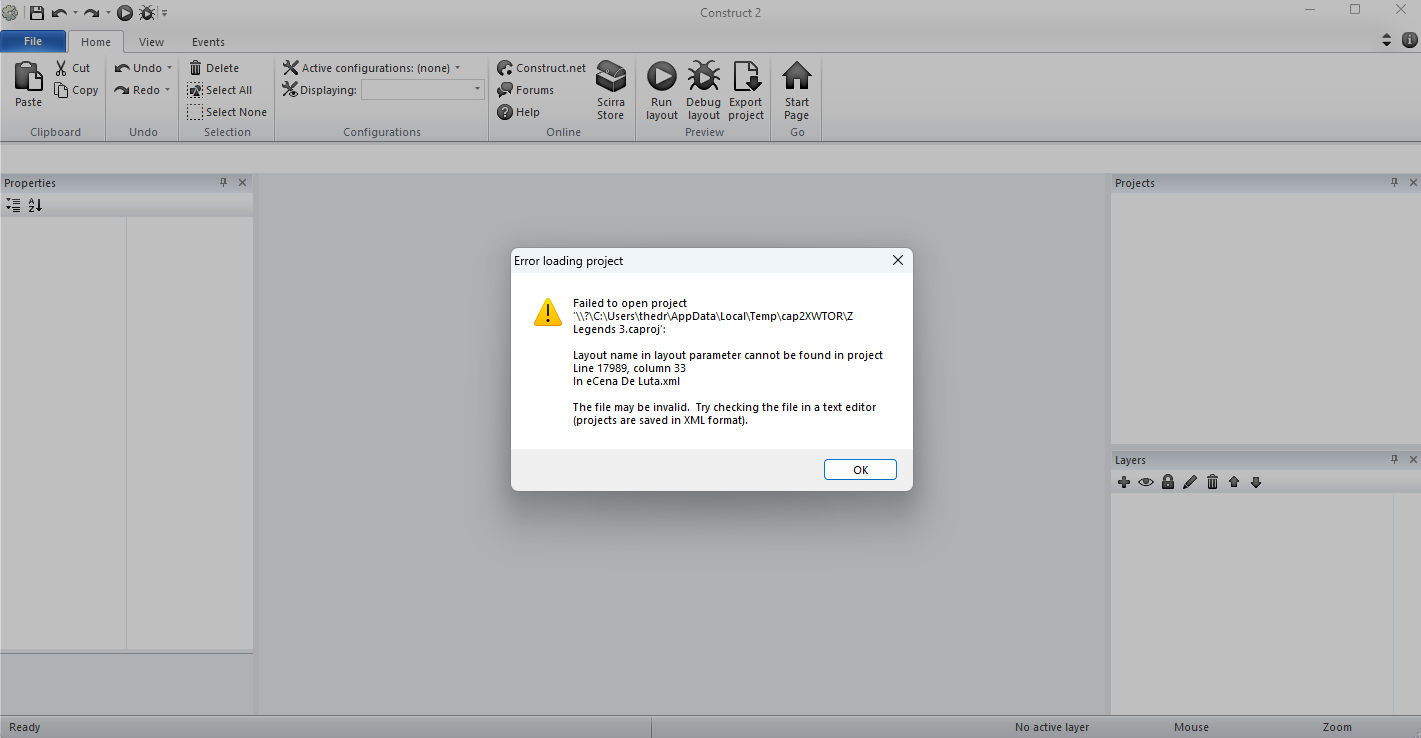Open the Scirra Store
This screenshot has height=738, width=1421.
point(611,90)
